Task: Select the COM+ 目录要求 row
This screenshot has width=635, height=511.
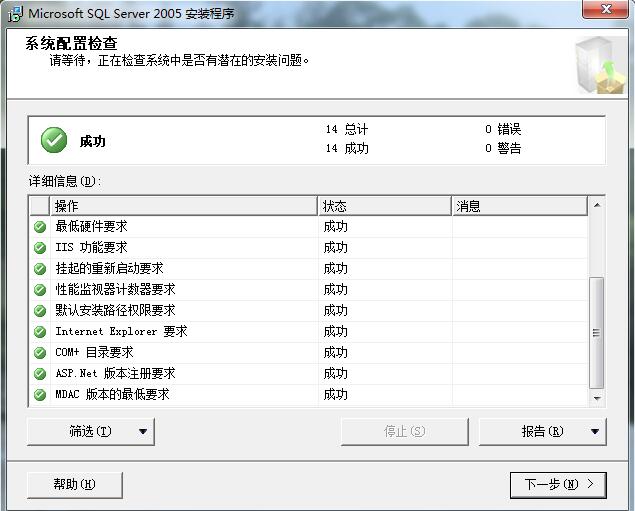Action: pyautogui.click(x=309, y=353)
